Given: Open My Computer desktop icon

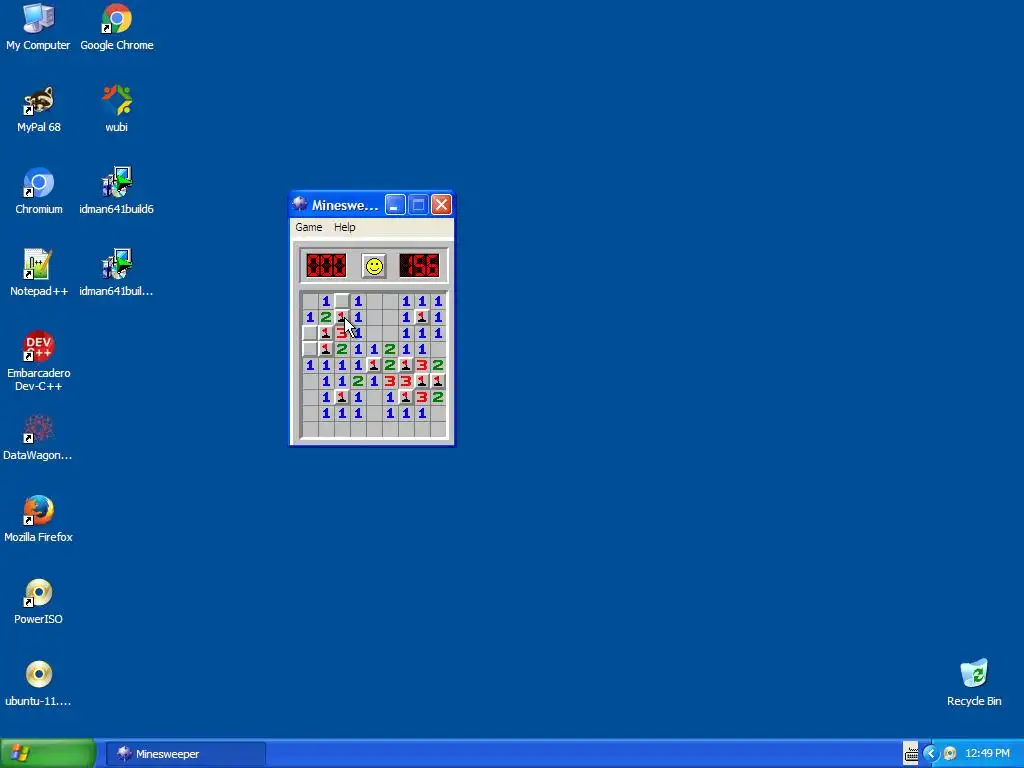Looking at the screenshot, I should (38, 28).
